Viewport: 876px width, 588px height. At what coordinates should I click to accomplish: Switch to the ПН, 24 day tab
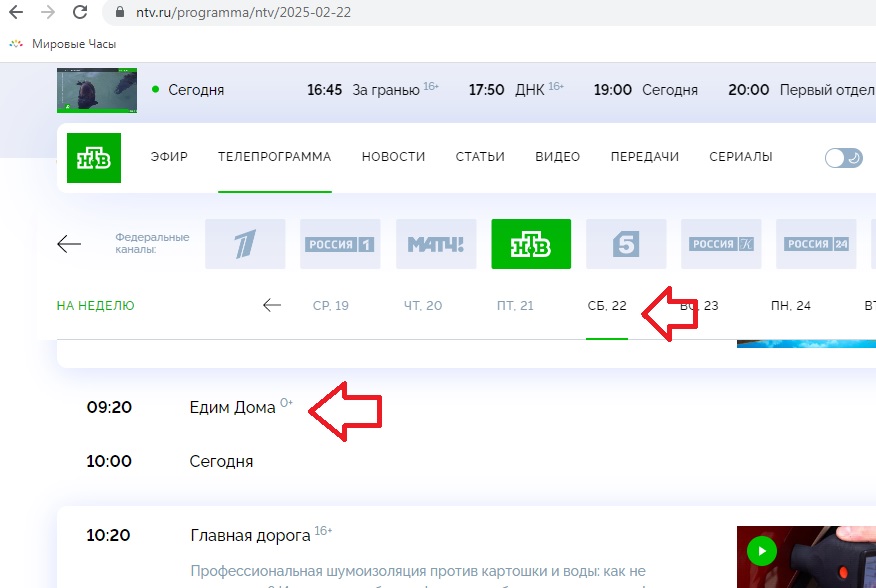[x=791, y=306]
